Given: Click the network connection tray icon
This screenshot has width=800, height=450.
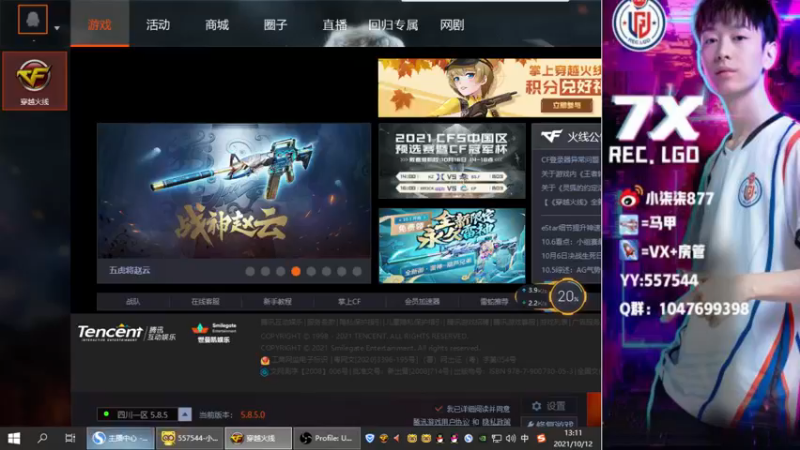Looking at the screenshot, I should [x=496, y=438].
